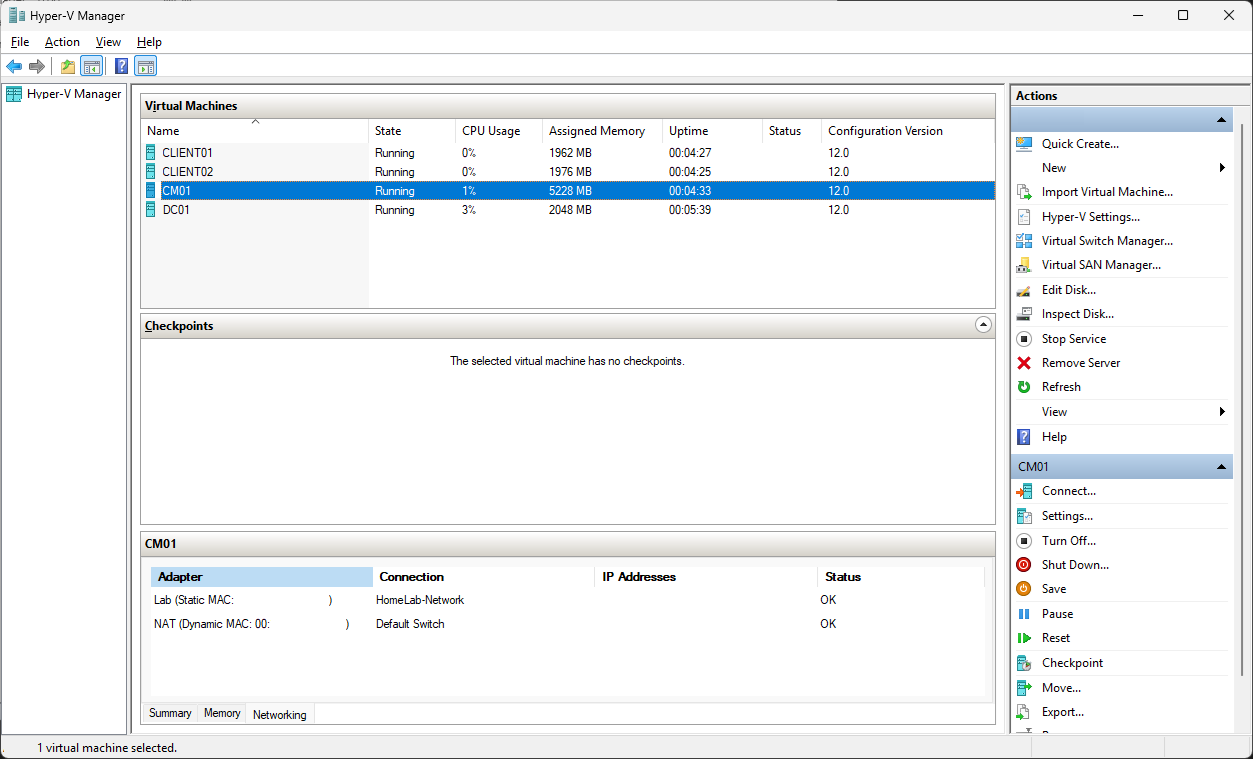This screenshot has width=1253, height=759.
Task: Toggle the Show/Hide Action Pane toolbar icon
Action: point(146,67)
